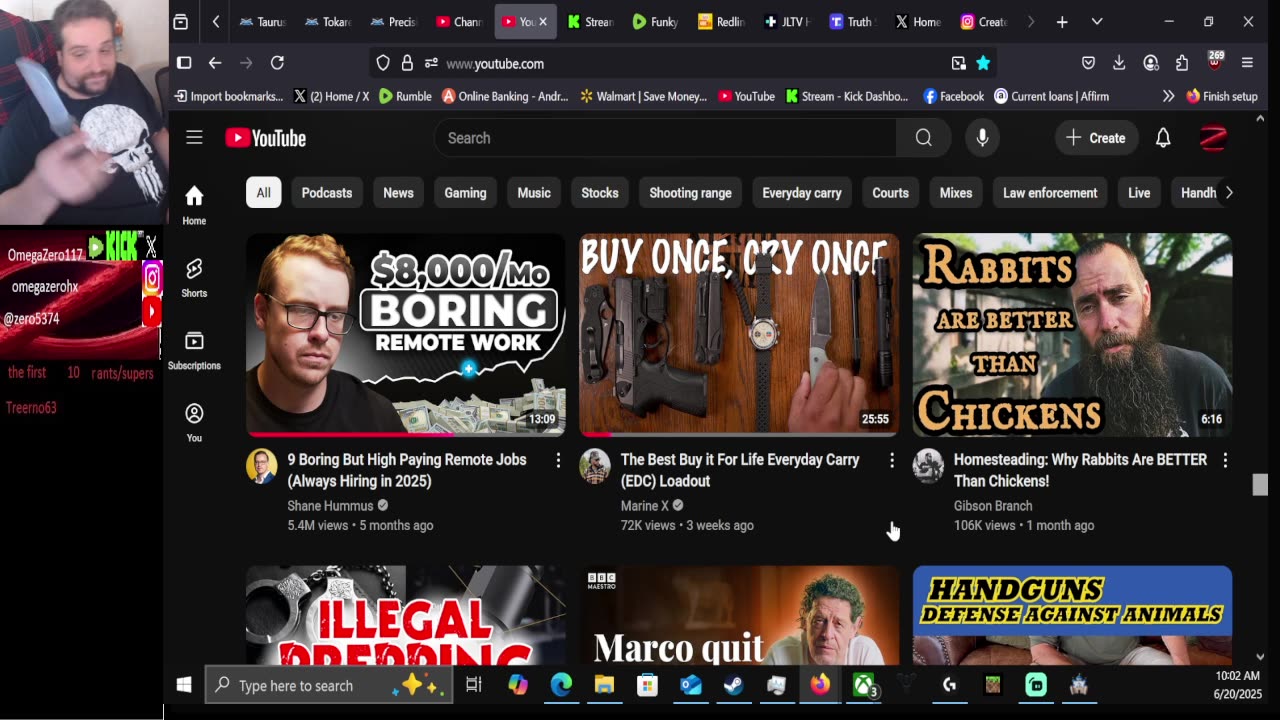Viewport: 1280px width, 720px height.
Task: Select the Everyday carry filter chip
Action: tap(802, 193)
